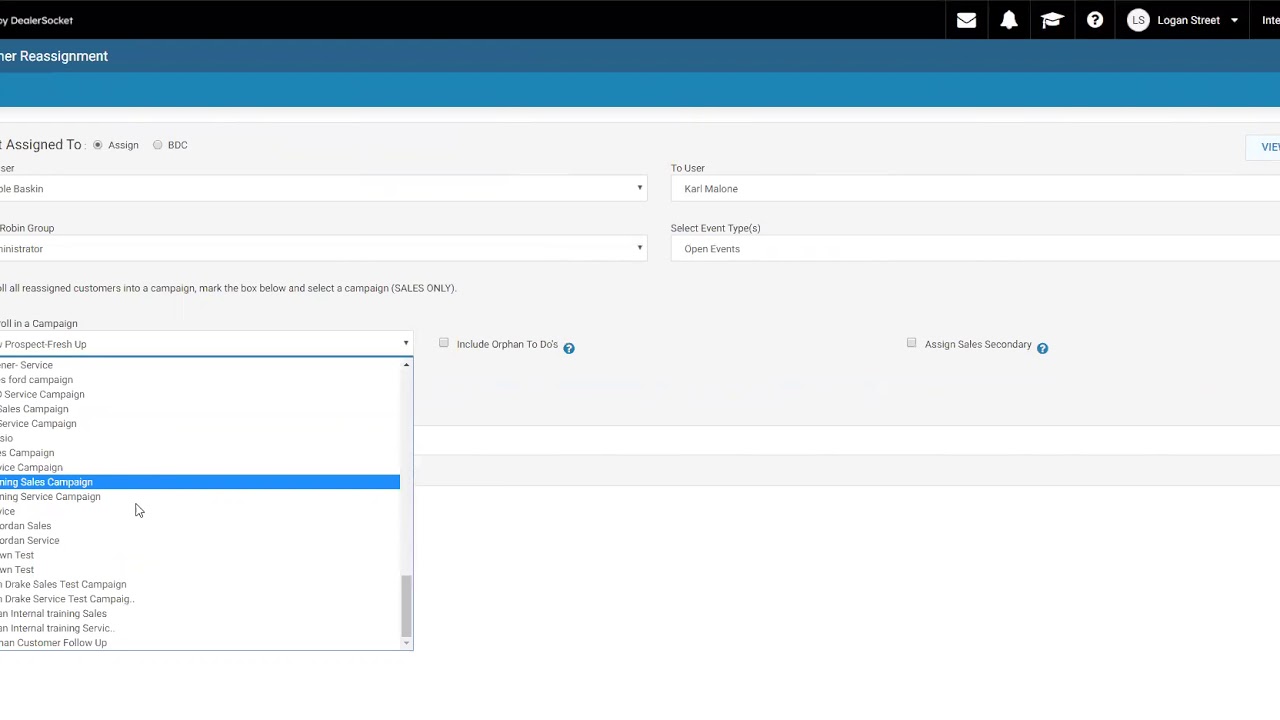Collapse the campaign dropdown showing Prospect-Fresh Up
The height and width of the screenshot is (720, 1280).
tap(206, 344)
